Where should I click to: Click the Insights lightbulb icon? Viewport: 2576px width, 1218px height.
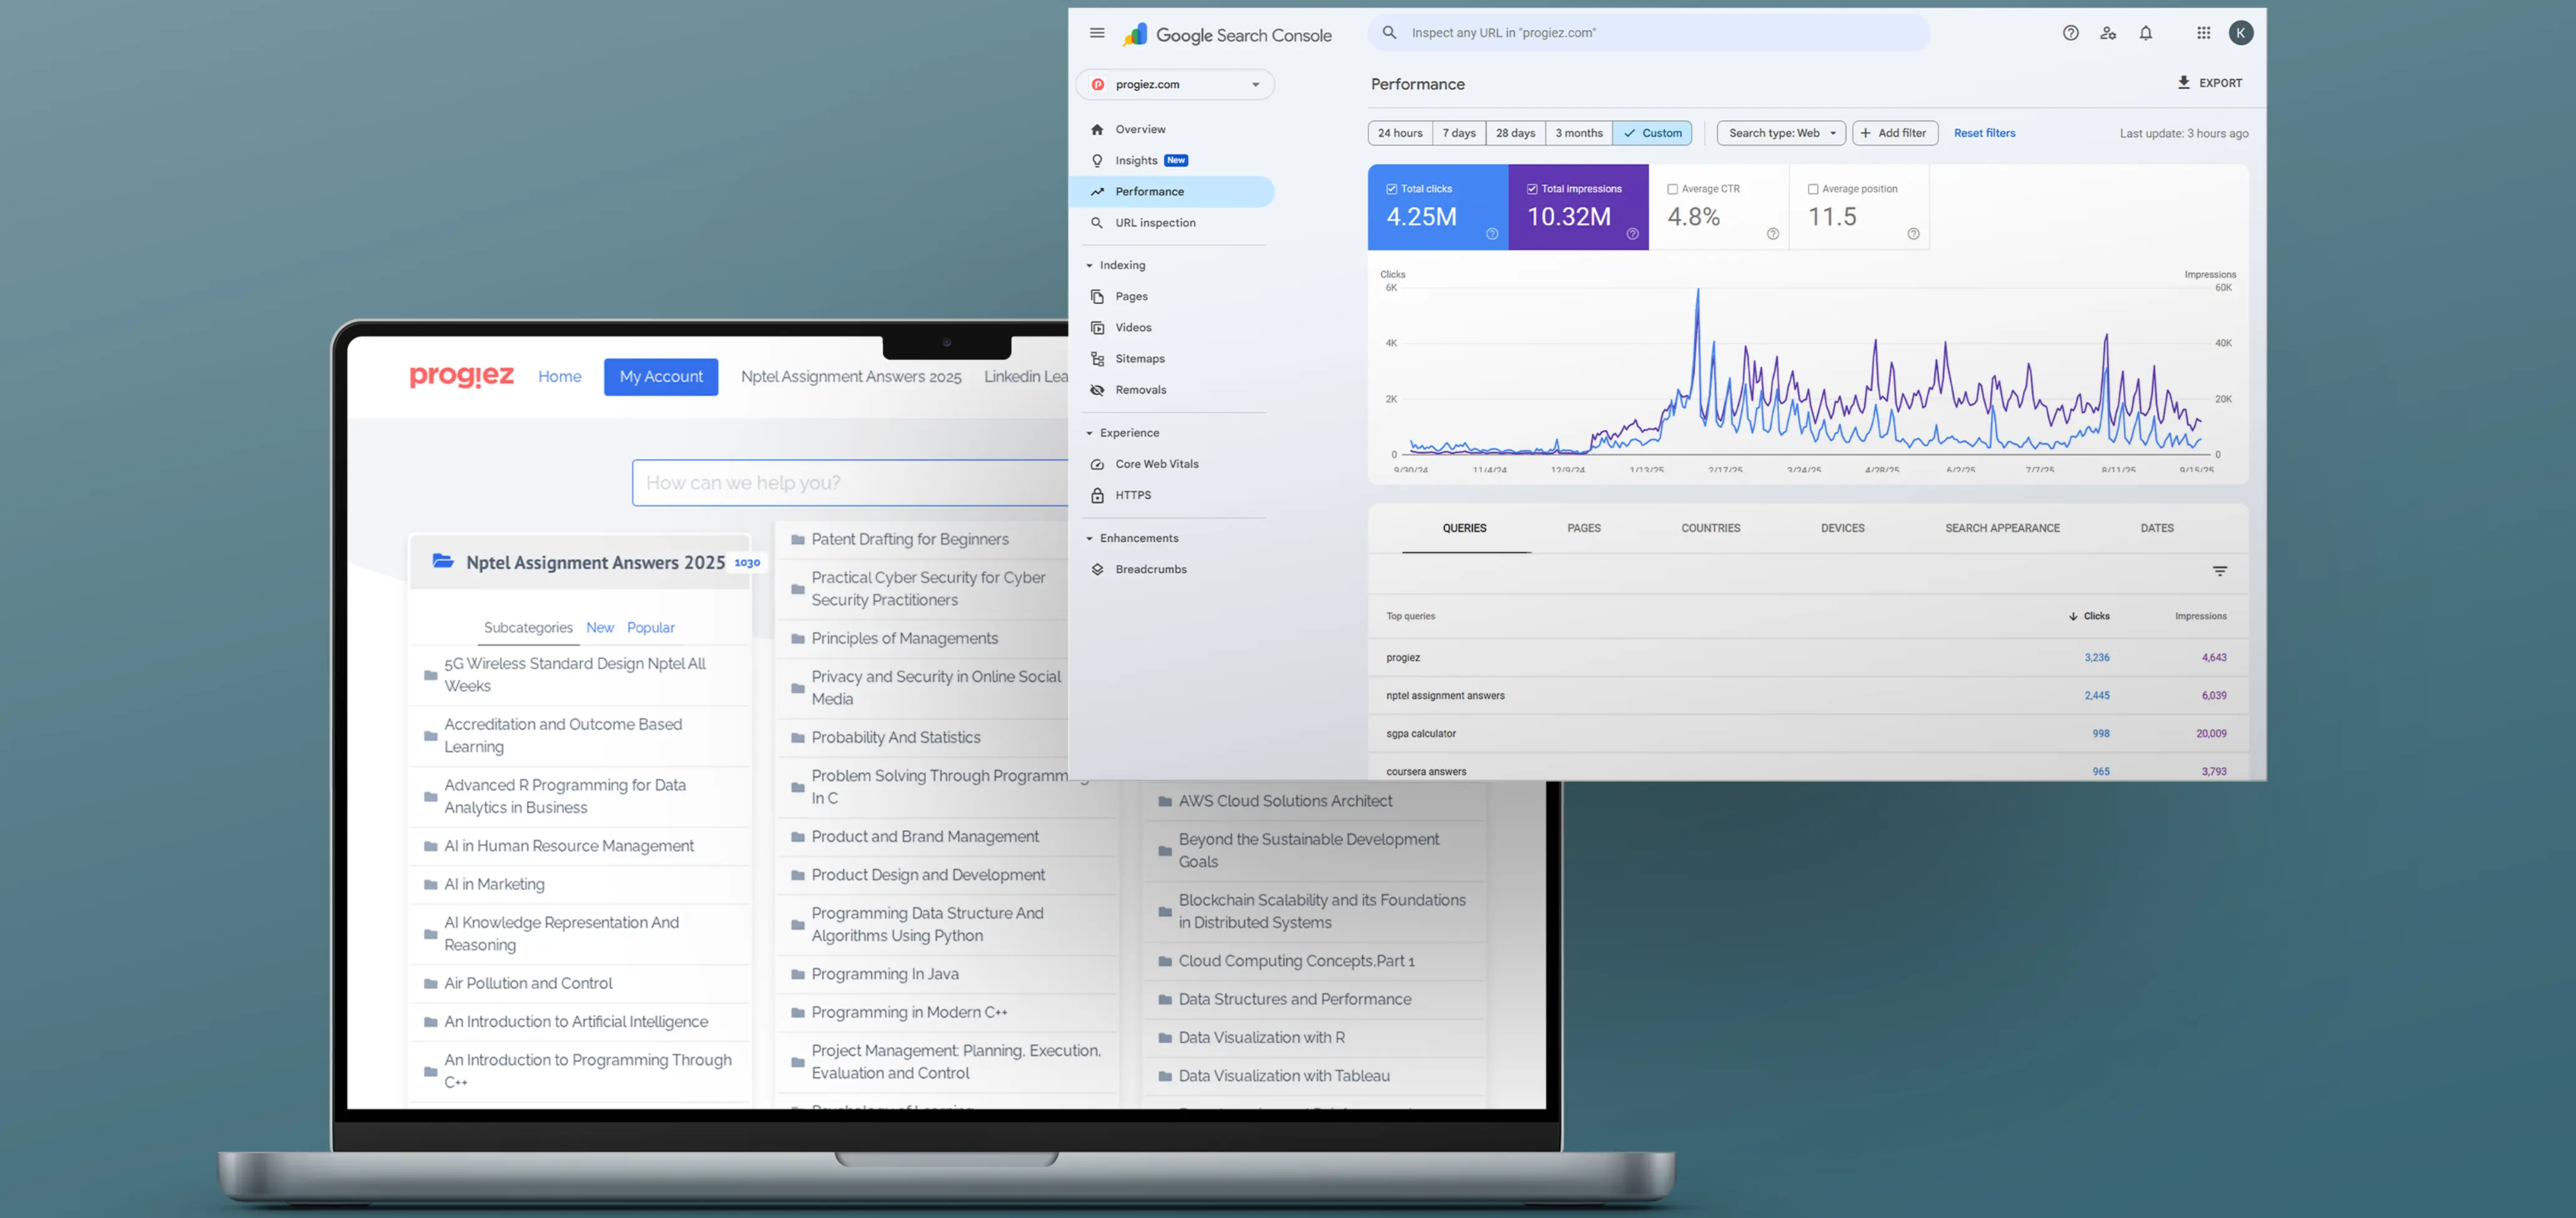[x=1097, y=160]
